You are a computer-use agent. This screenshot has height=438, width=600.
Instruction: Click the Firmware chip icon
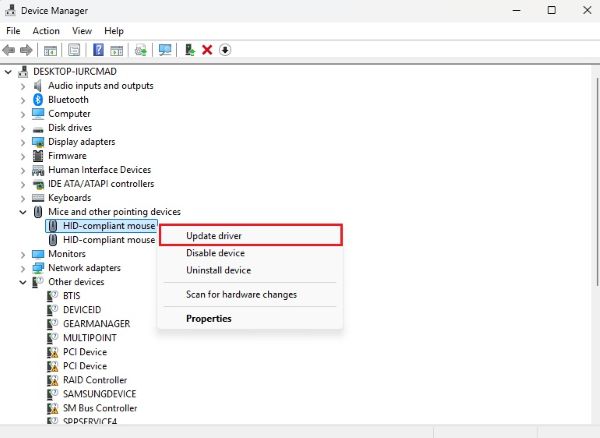tap(38, 156)
